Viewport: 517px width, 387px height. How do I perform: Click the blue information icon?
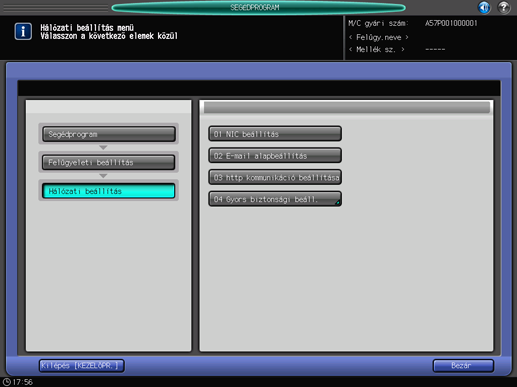click(x=23, y=32)
